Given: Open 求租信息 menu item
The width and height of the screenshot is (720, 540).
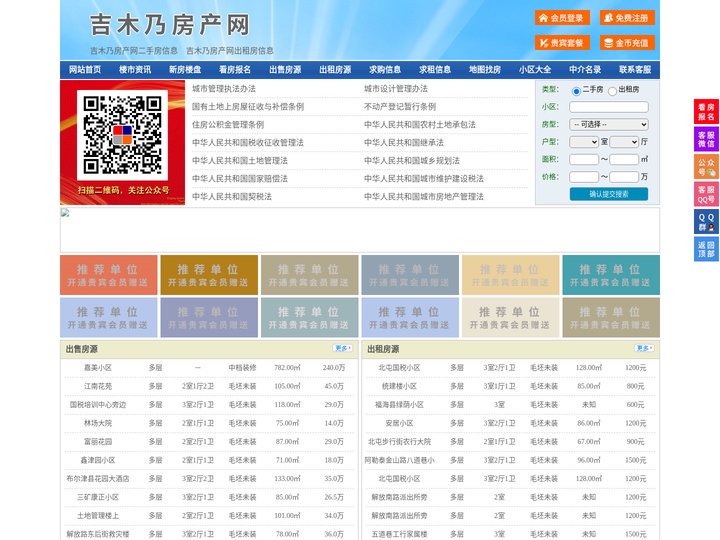Looking at the screenshot, I should [x=435, y=70].
